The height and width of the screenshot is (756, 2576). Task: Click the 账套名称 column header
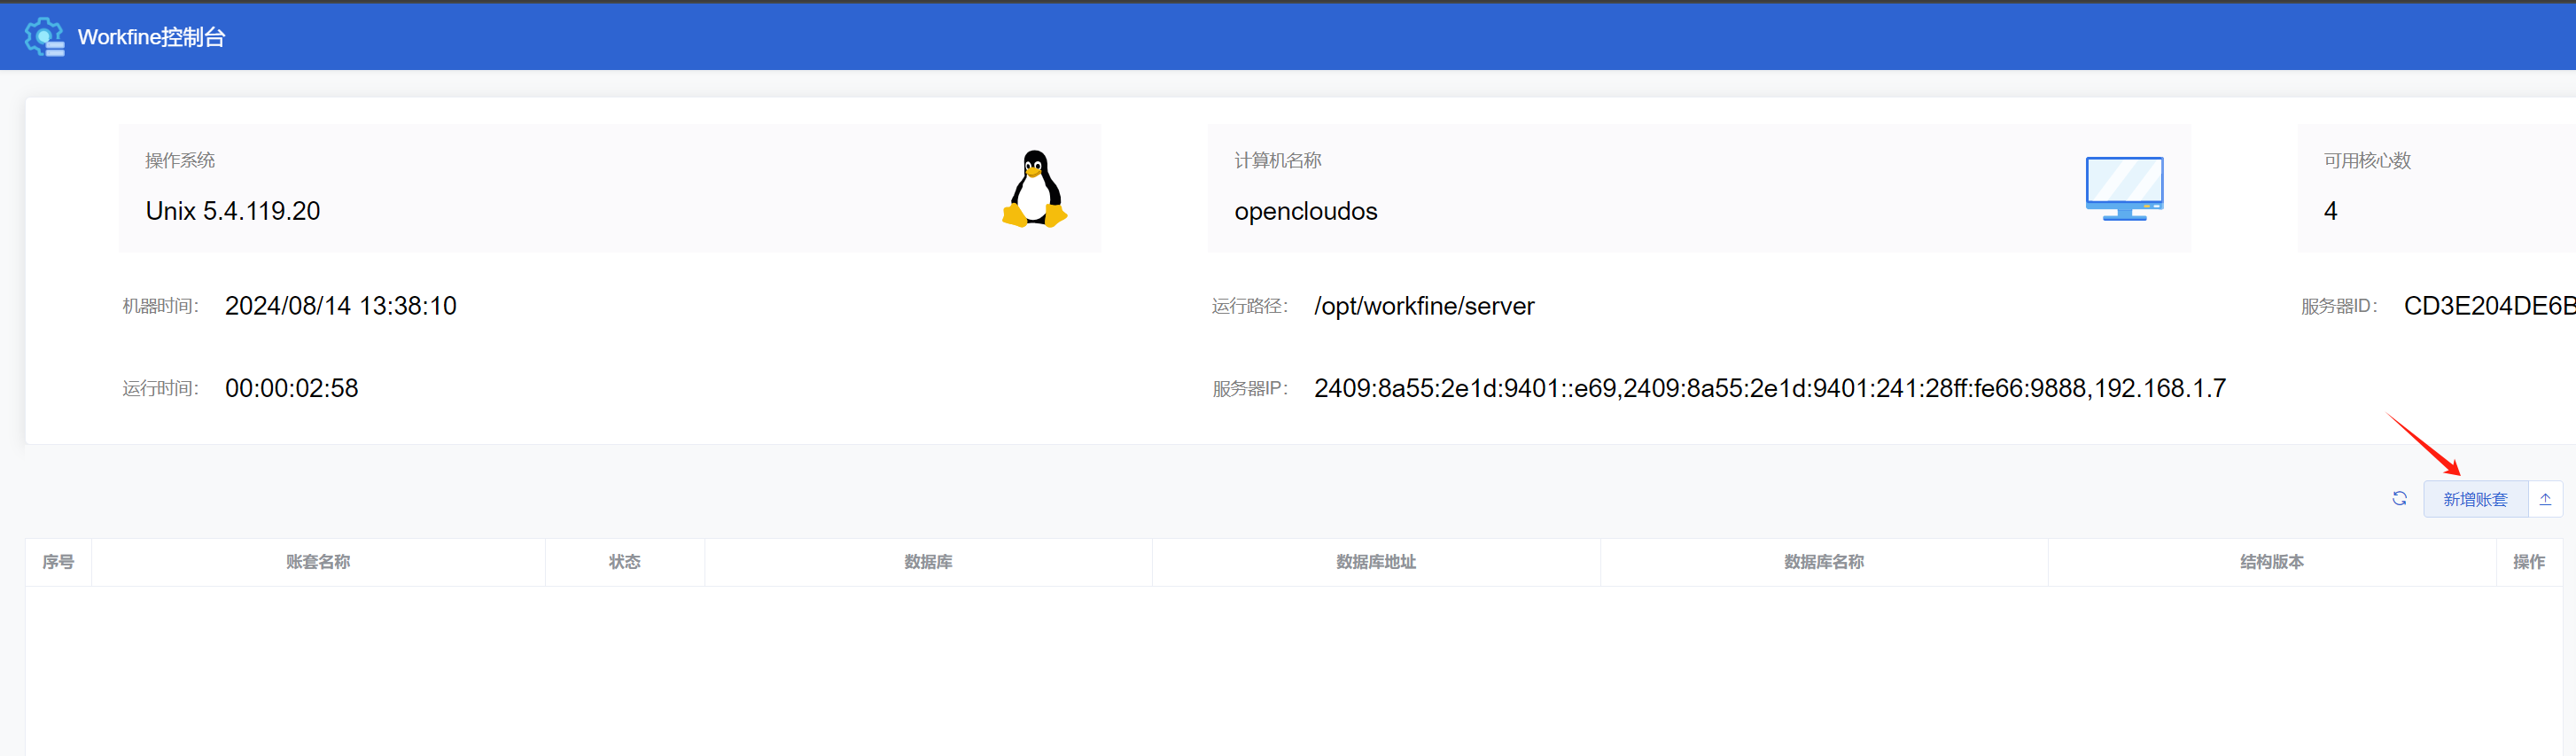[x=318, y=562]
